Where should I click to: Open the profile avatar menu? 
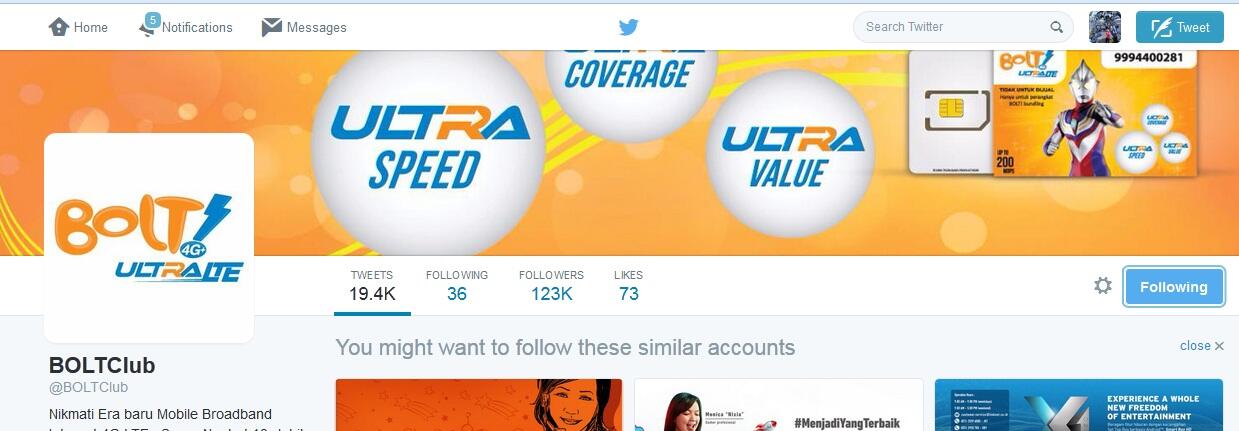(x=1104, y=27)
